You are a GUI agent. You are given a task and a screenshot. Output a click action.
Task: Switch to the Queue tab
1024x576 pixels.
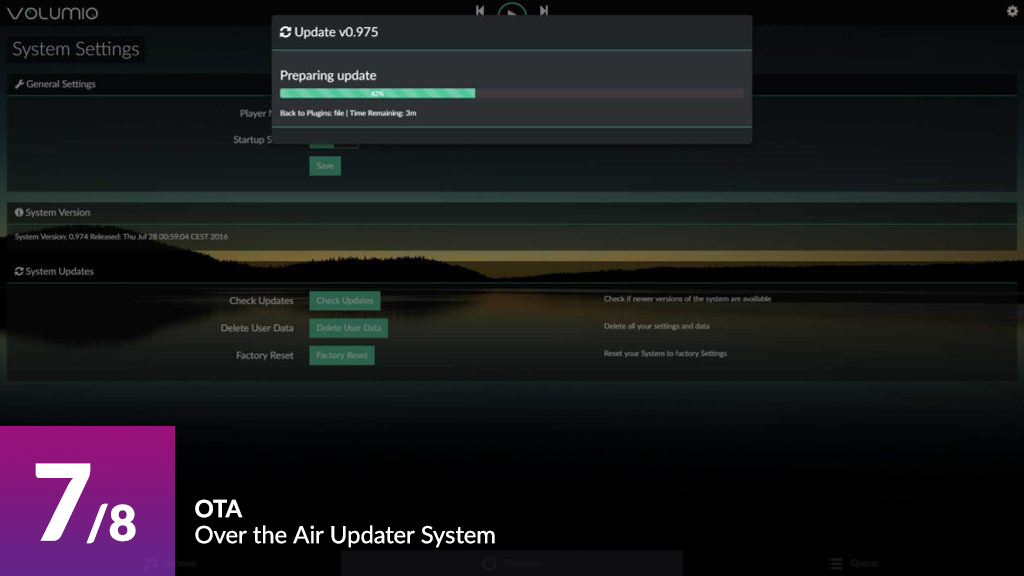(853, 563)
